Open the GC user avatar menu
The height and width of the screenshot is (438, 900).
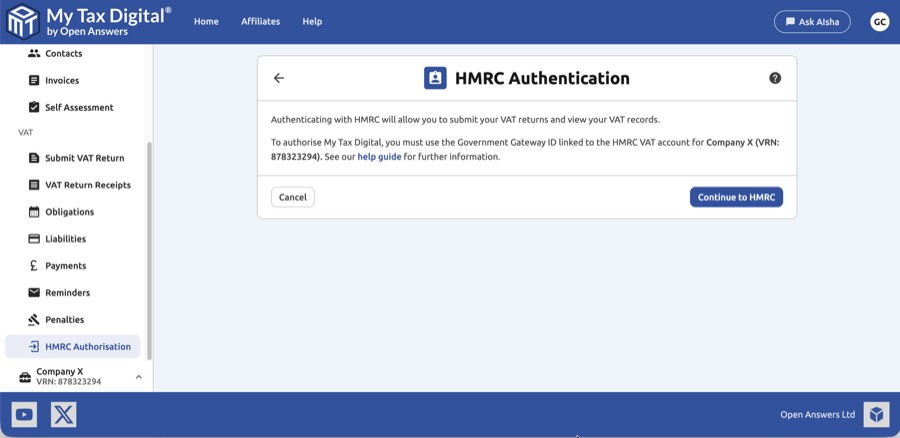pos(879,22)
